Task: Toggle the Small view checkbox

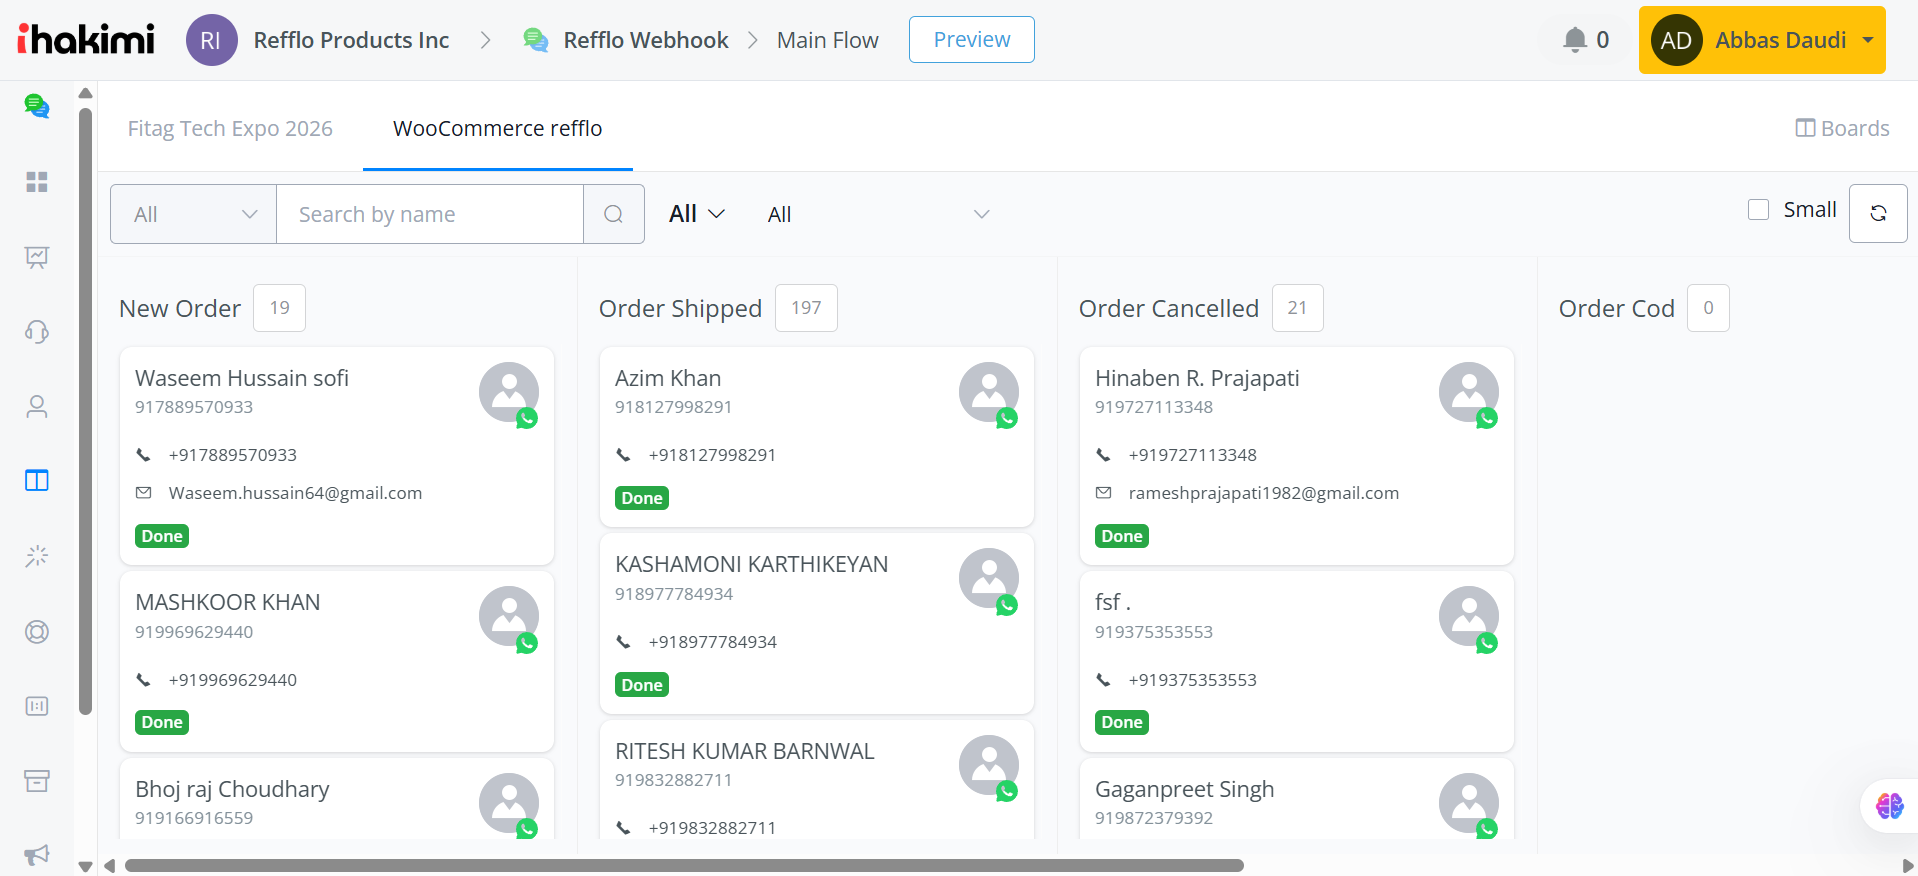Action: tap(1758, 210)
